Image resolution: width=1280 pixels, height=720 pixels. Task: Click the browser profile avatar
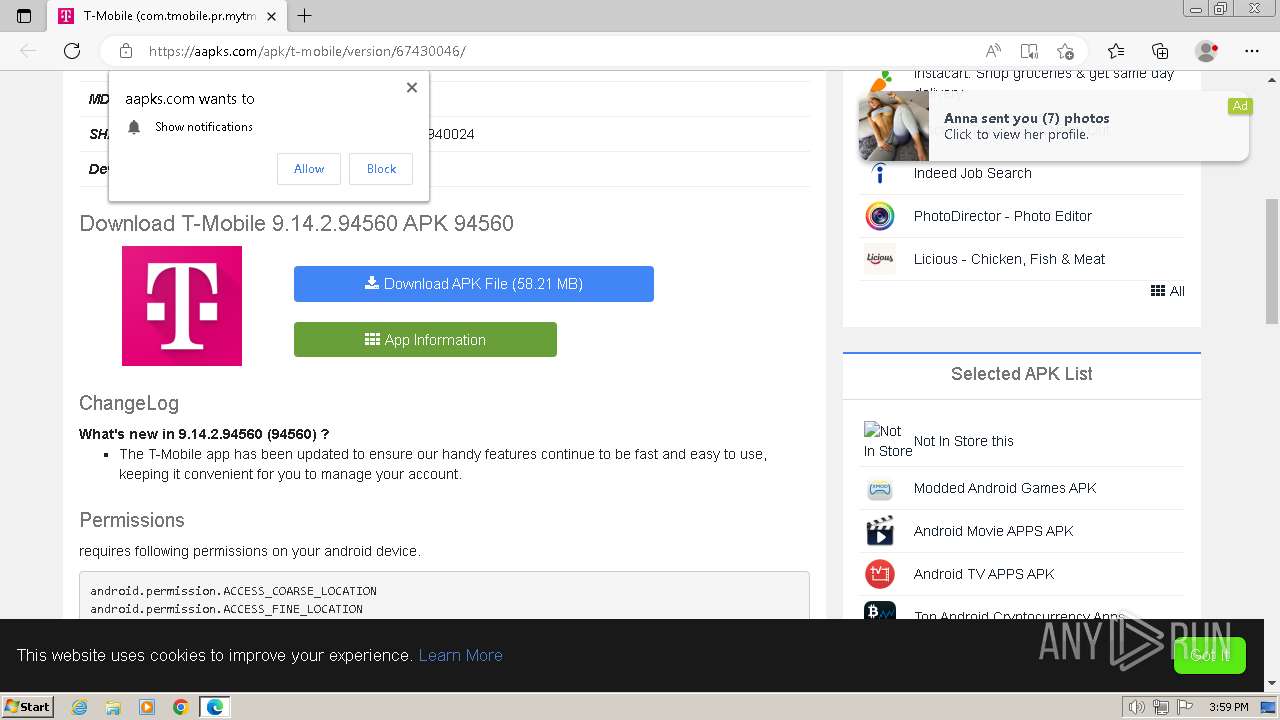click(1207, 51)
